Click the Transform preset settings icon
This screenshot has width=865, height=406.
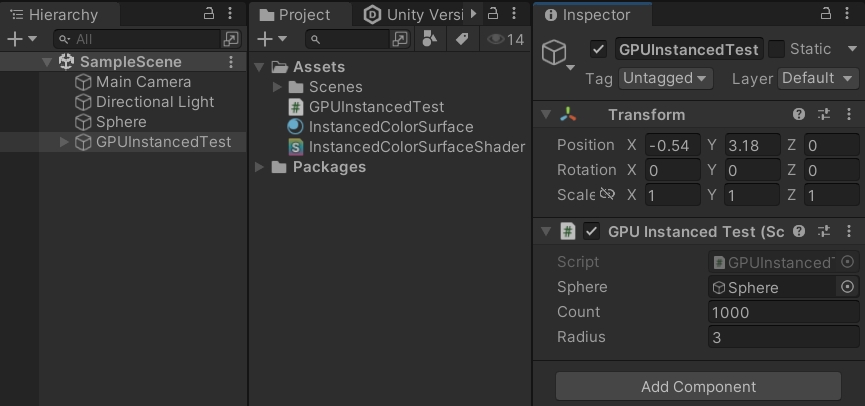pyautogui.click(x=824, y=115)
